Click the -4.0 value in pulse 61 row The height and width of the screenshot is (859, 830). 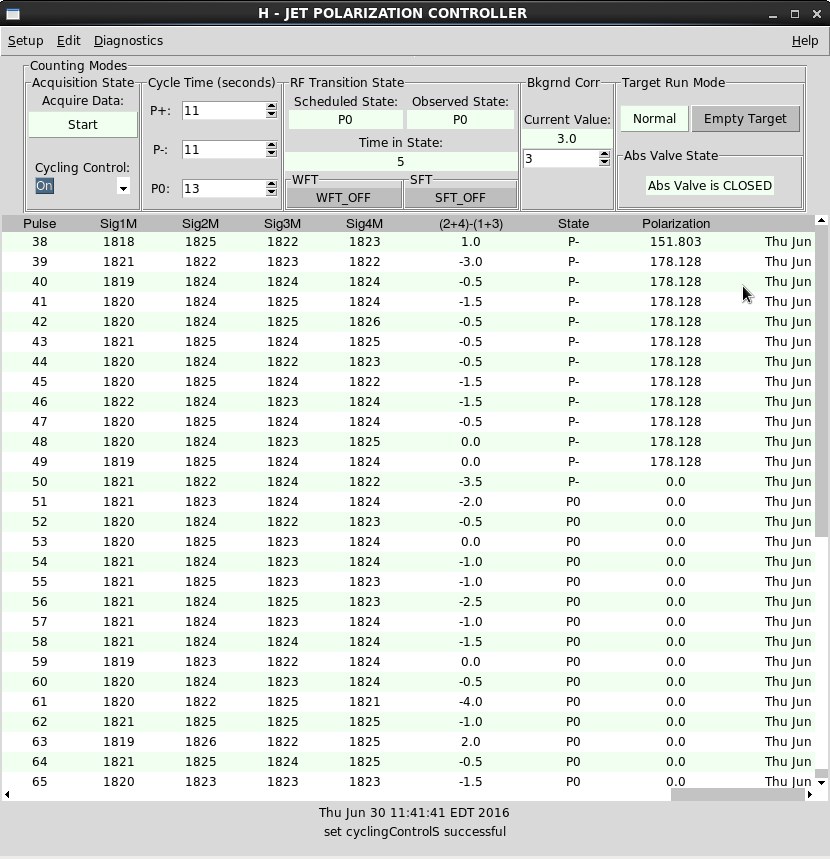[x=471, y=702]
